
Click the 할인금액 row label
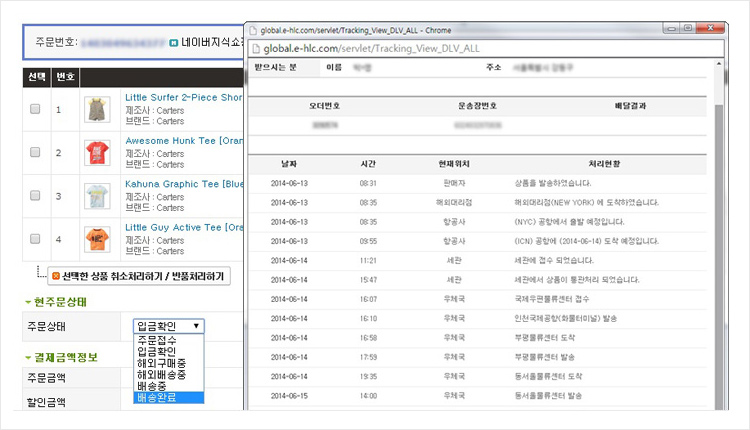tap(46, 402)
